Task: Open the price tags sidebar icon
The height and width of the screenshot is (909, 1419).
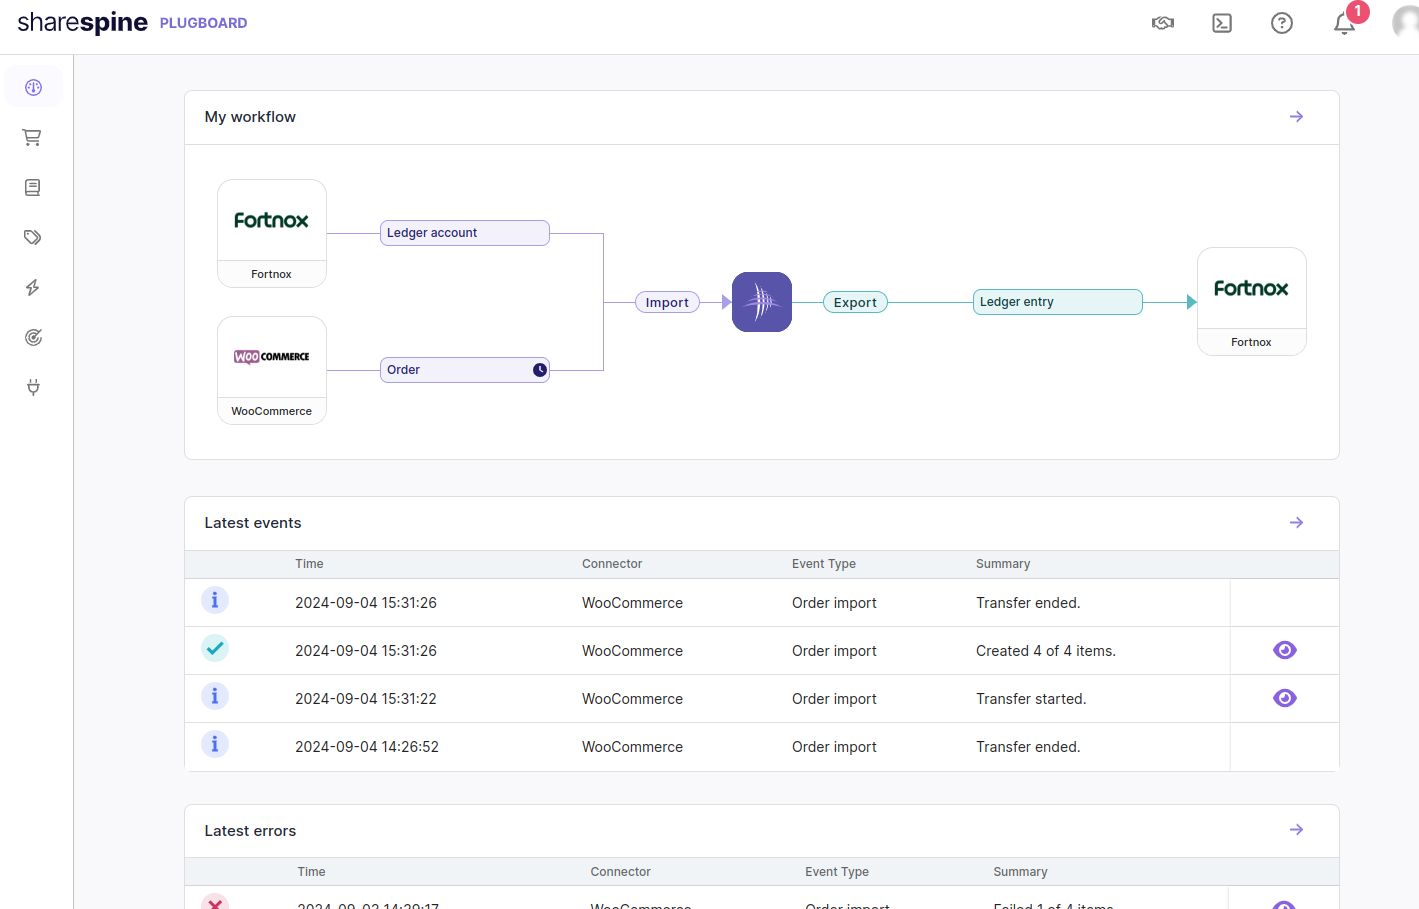Action: 33,237
